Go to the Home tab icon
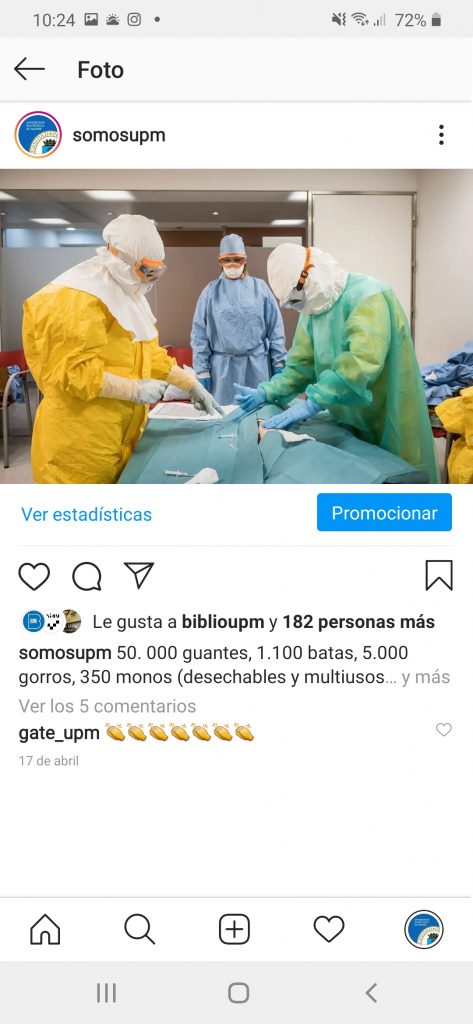473x1024 pixels. (x=45, y=929)
